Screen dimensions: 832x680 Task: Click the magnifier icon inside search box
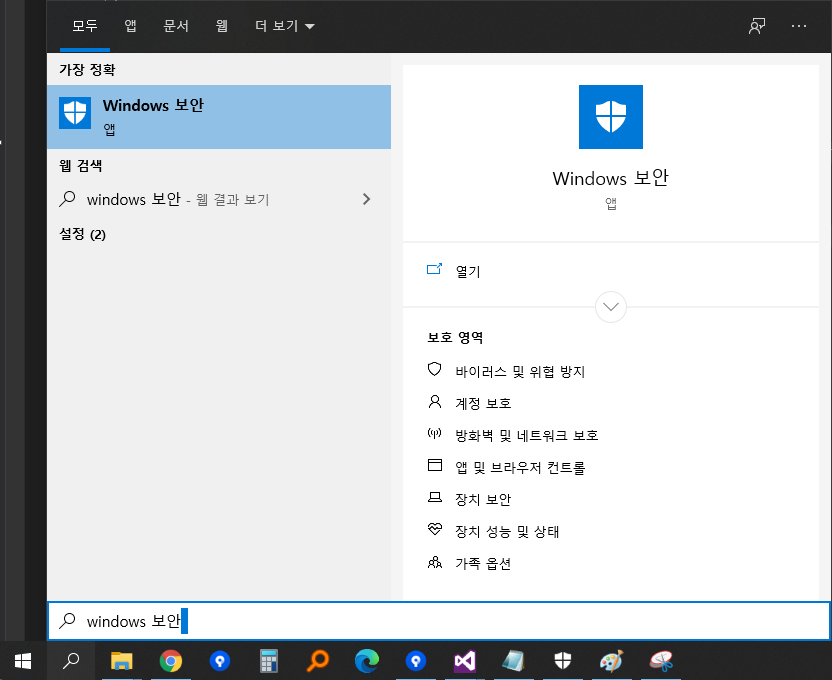click(67, 621)
